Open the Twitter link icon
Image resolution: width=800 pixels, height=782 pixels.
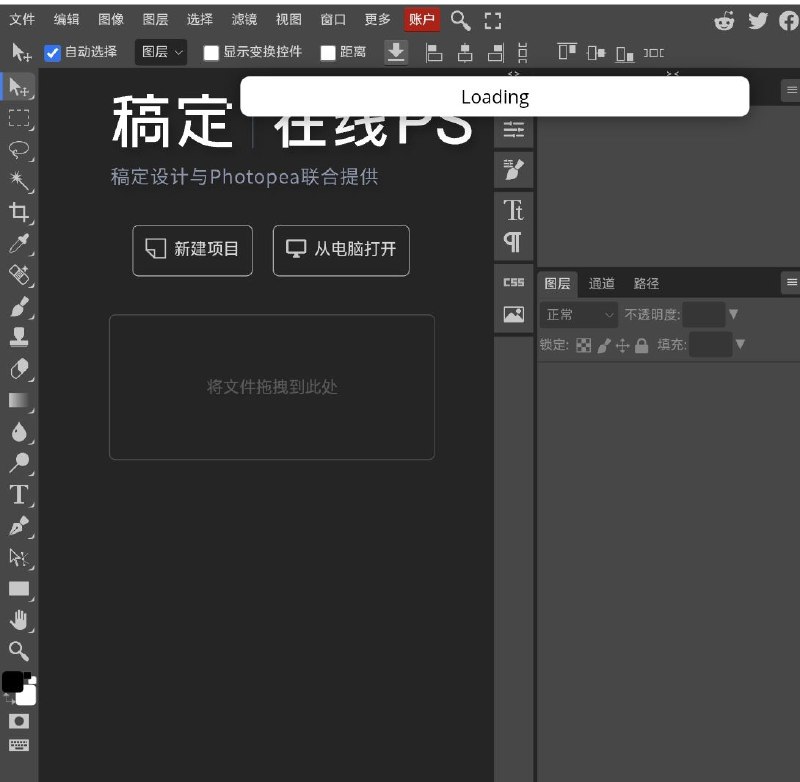pos(758,21)
